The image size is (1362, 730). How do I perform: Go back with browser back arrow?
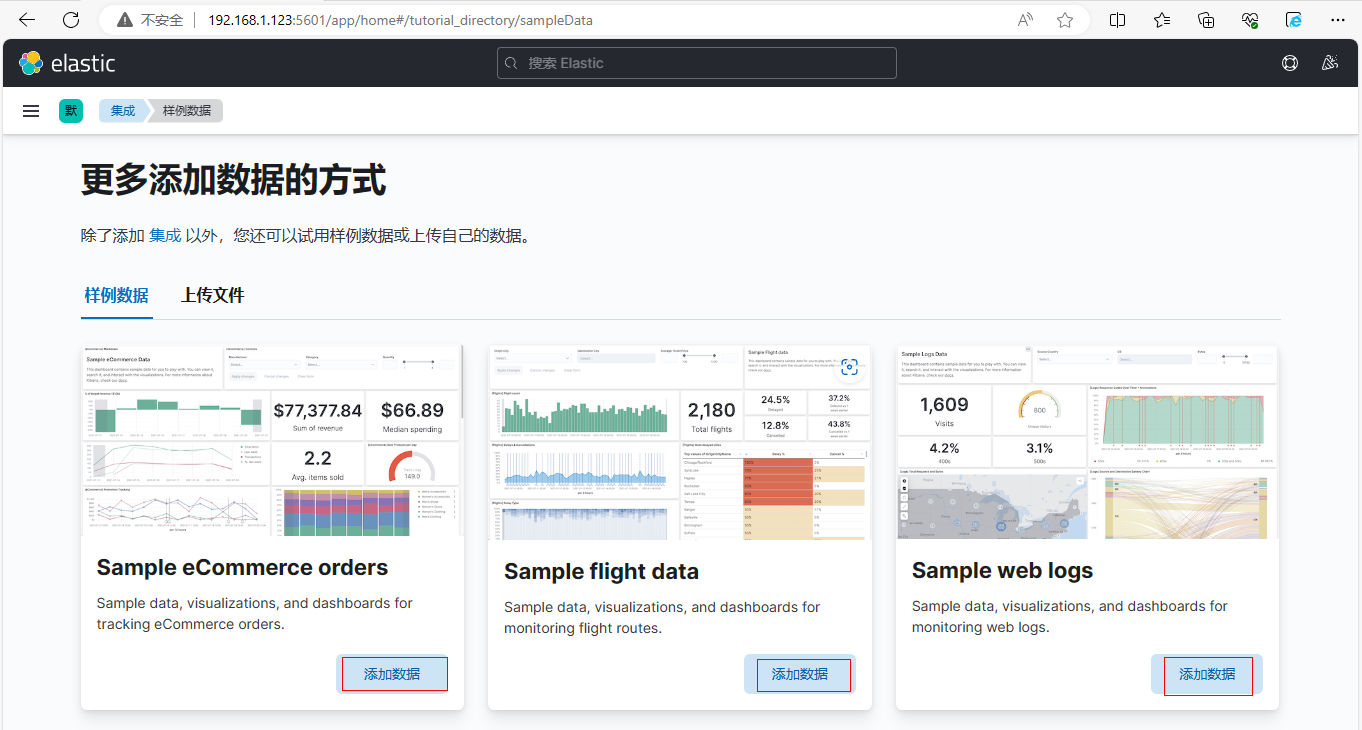click(27, 20)
